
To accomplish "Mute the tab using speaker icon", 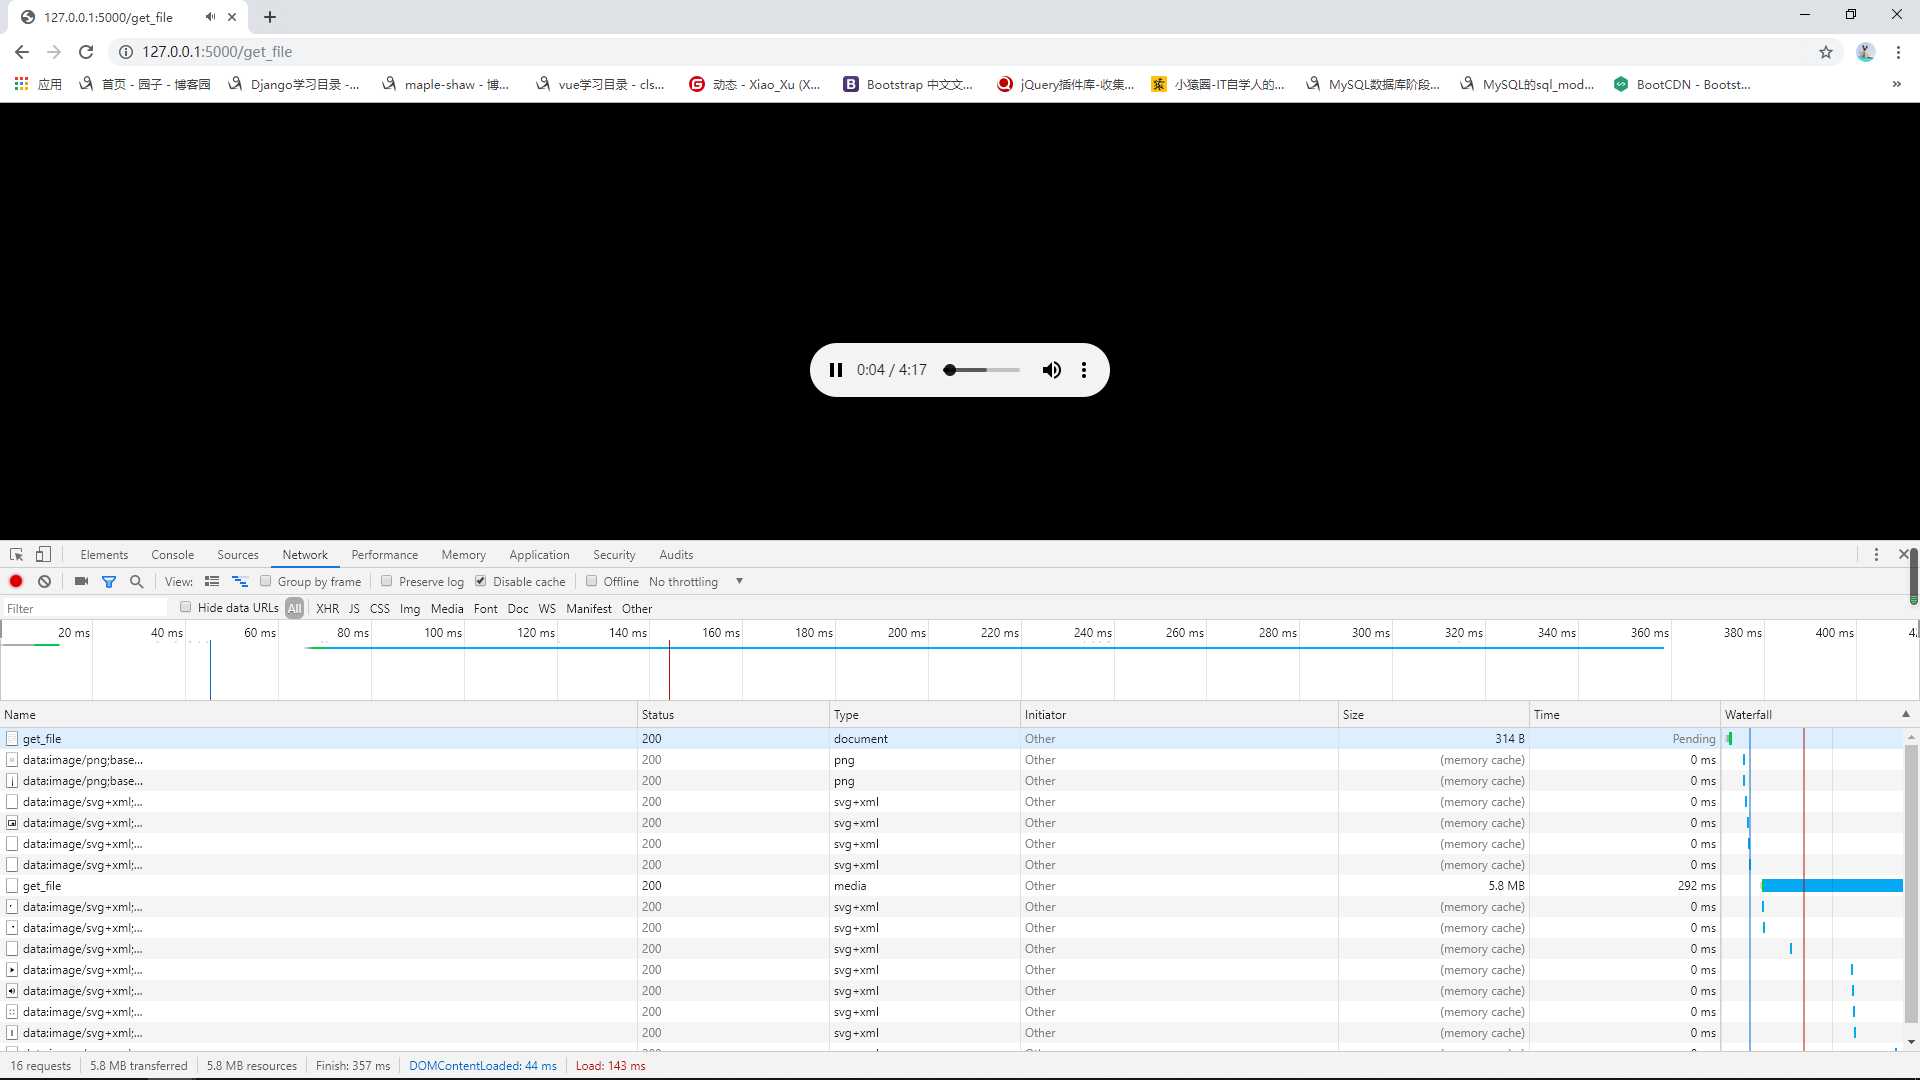I will 210,17.
